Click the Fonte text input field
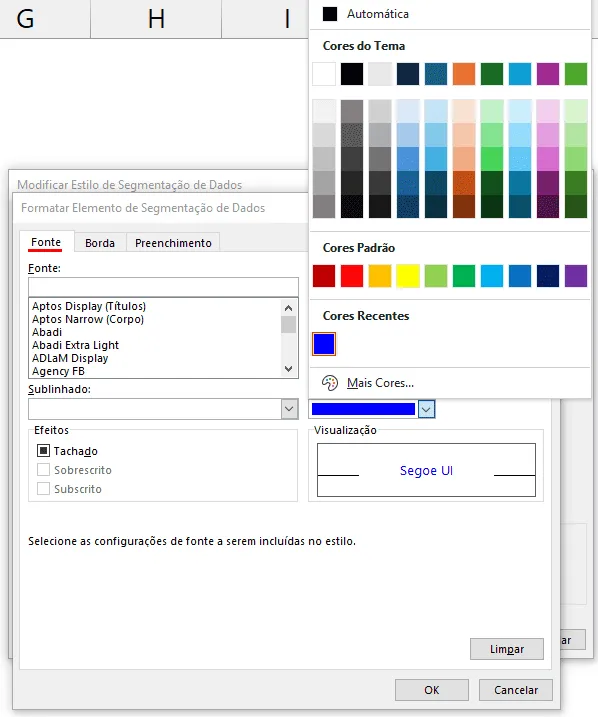Screen dimensions: 598x717 [x=163, y=287]
